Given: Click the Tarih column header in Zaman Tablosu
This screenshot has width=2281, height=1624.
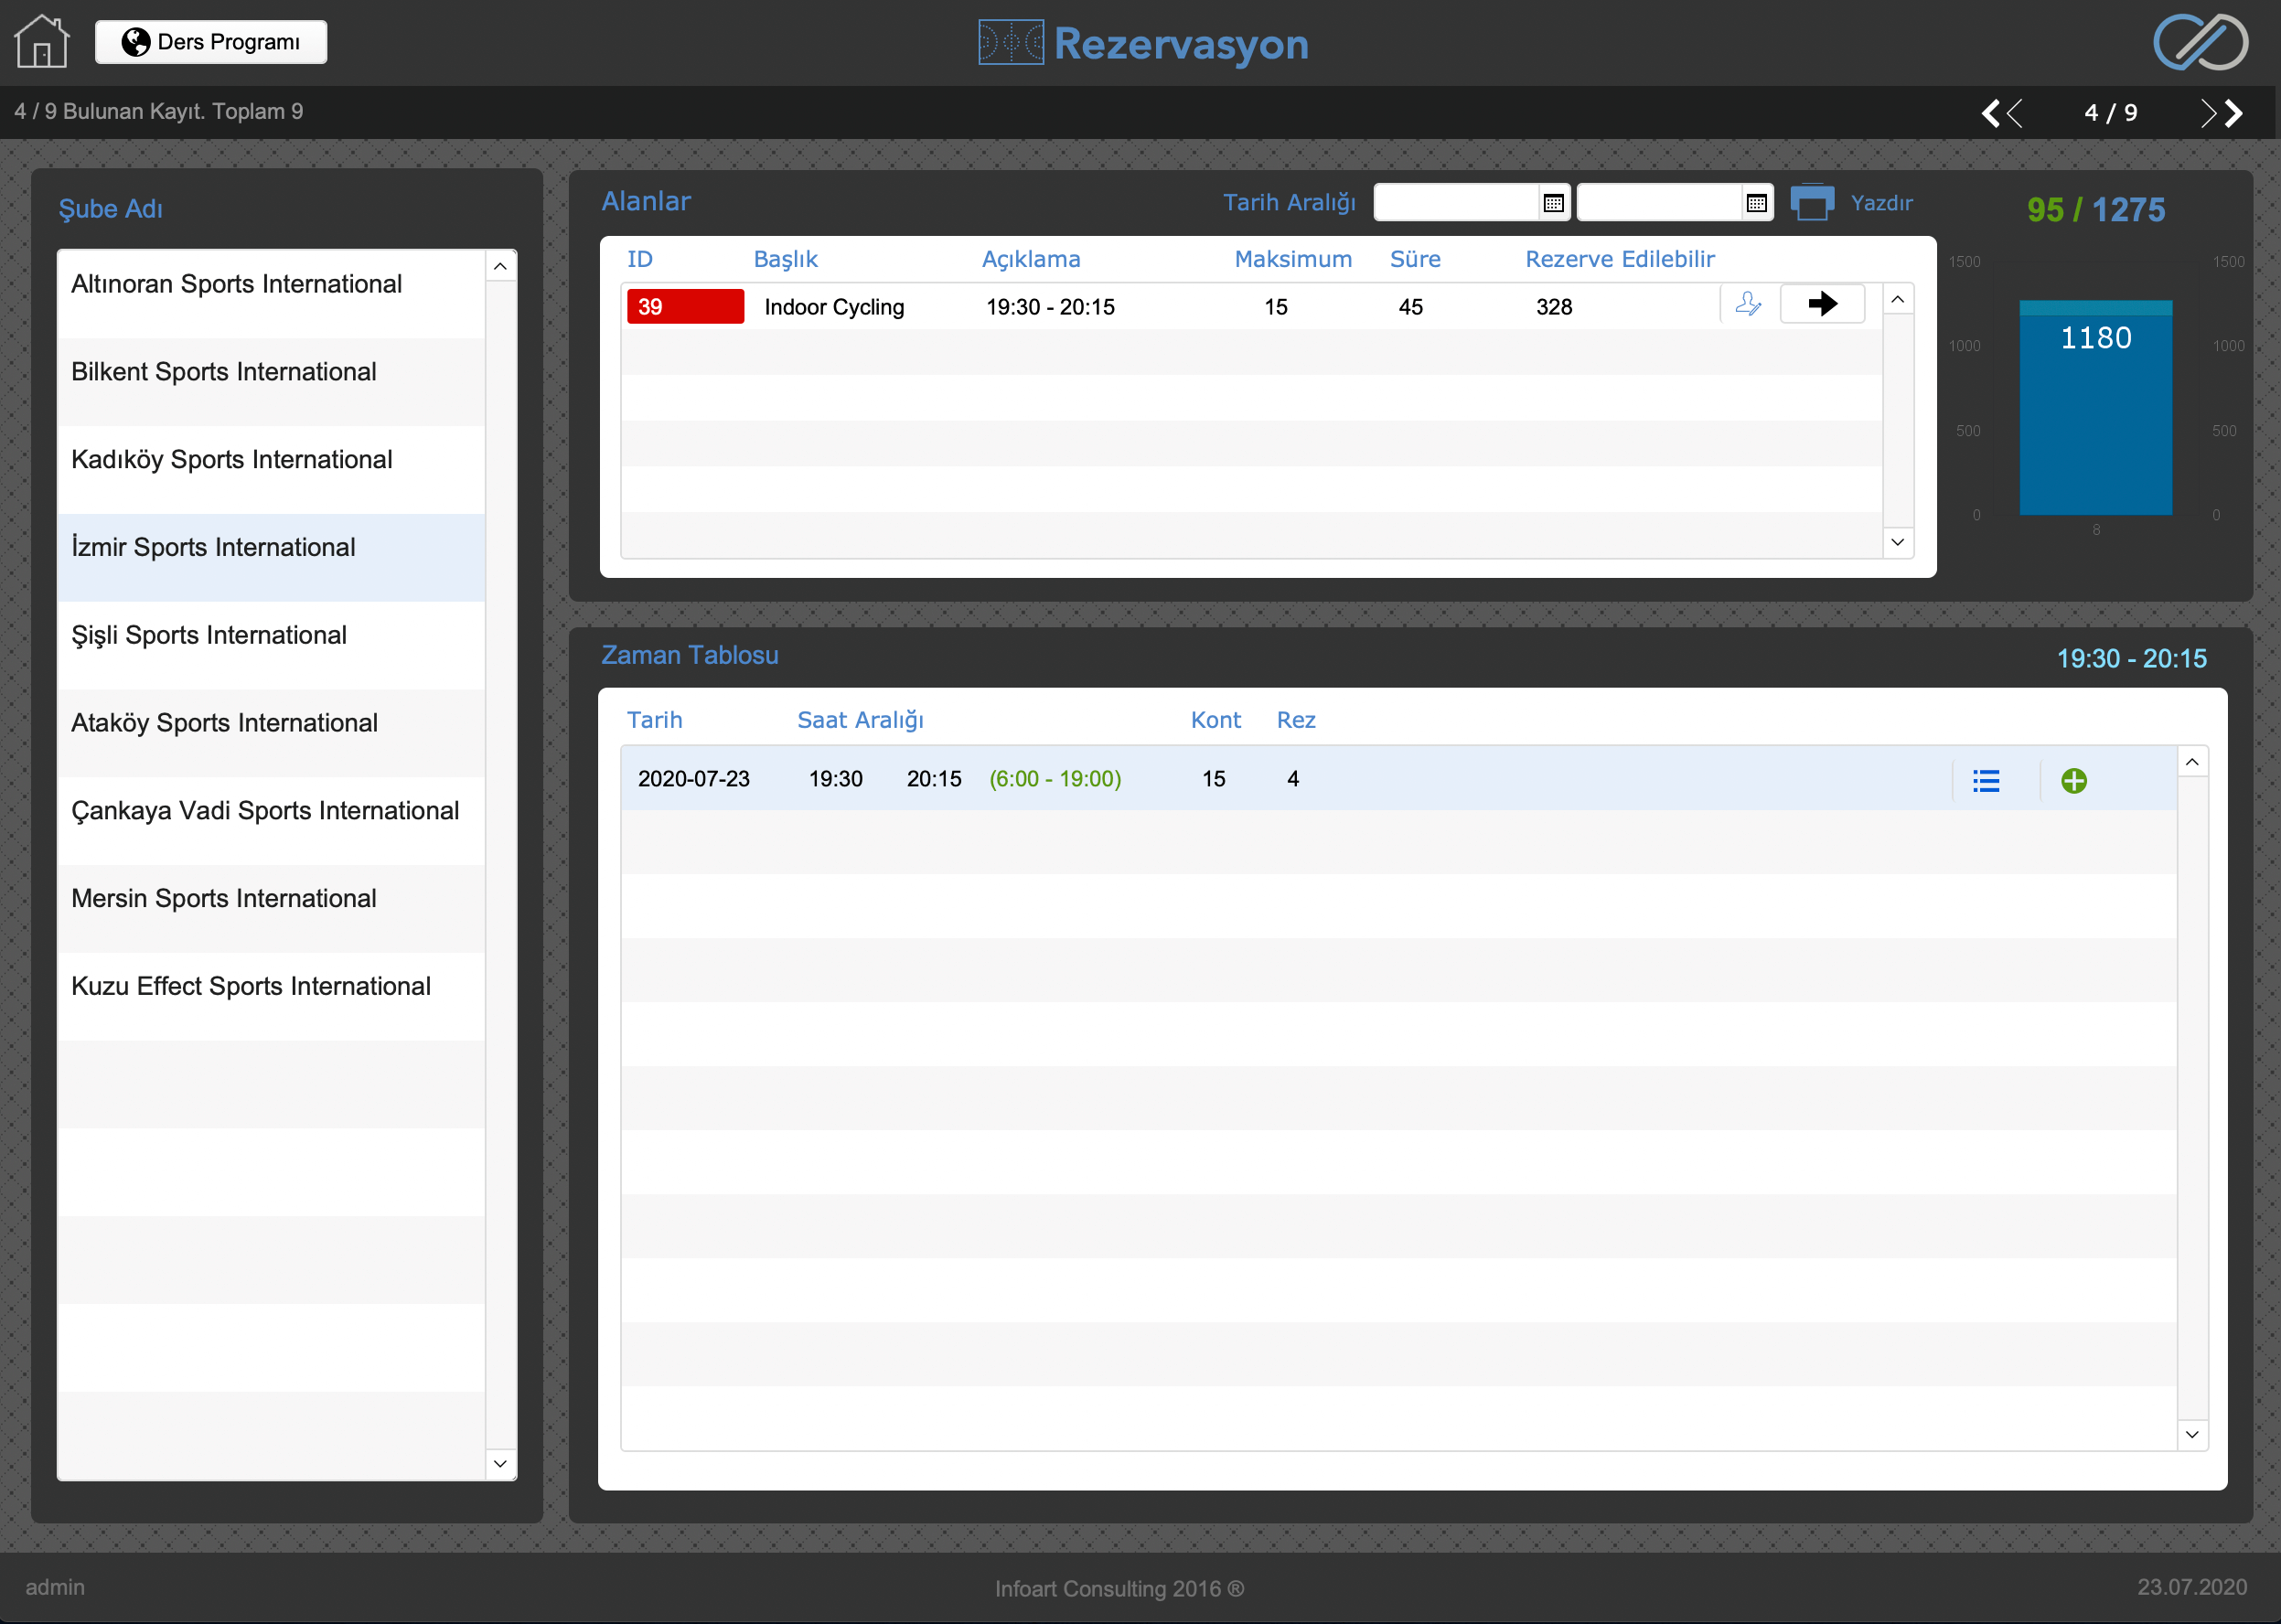Looking at the screenshot, I should pos(654,720).
